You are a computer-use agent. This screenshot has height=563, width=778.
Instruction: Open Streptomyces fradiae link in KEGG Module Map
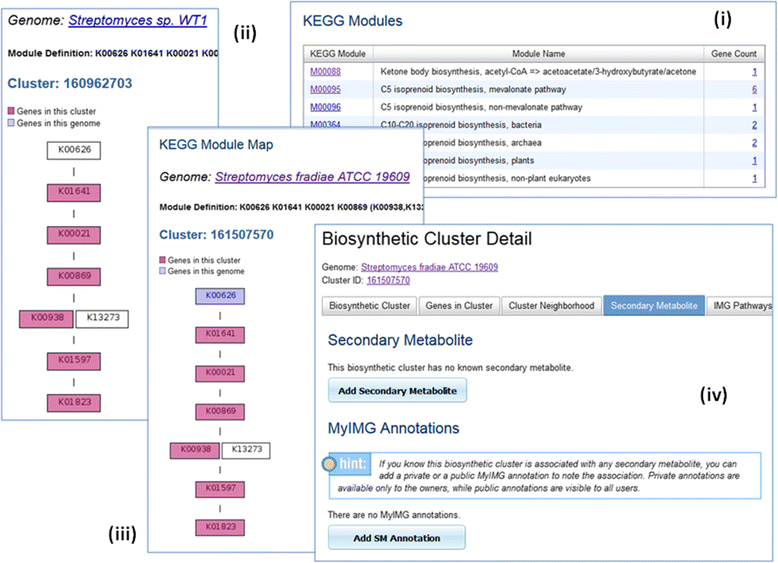tap(312, 177)
